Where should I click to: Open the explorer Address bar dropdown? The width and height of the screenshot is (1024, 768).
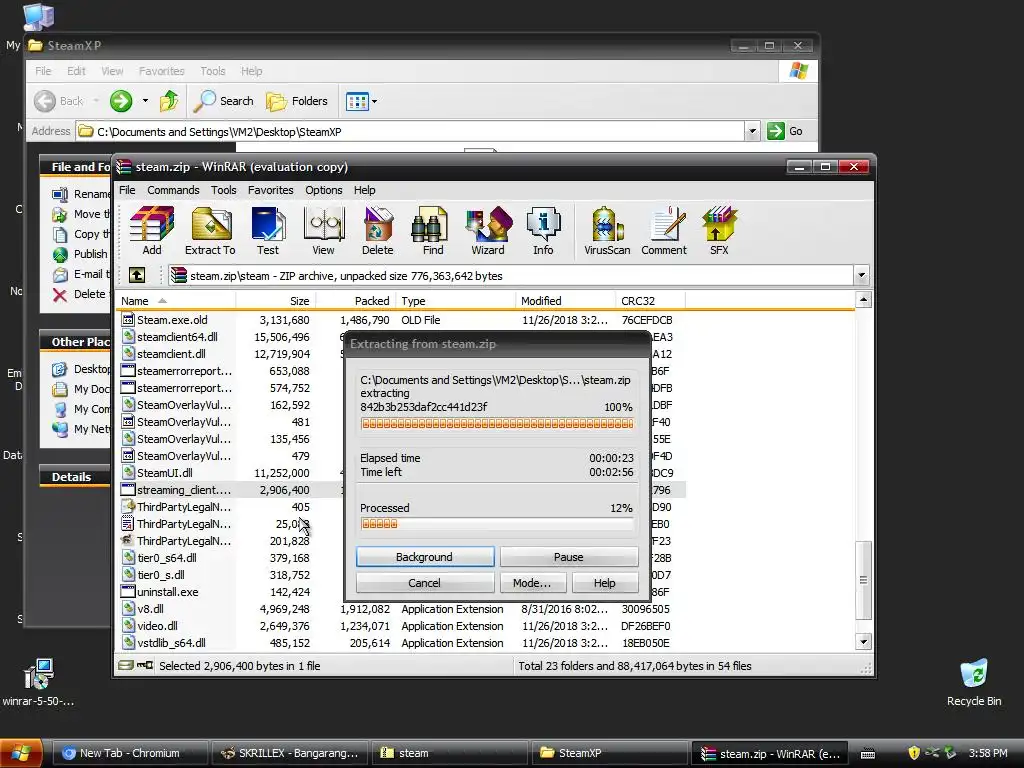coord(752,131)
